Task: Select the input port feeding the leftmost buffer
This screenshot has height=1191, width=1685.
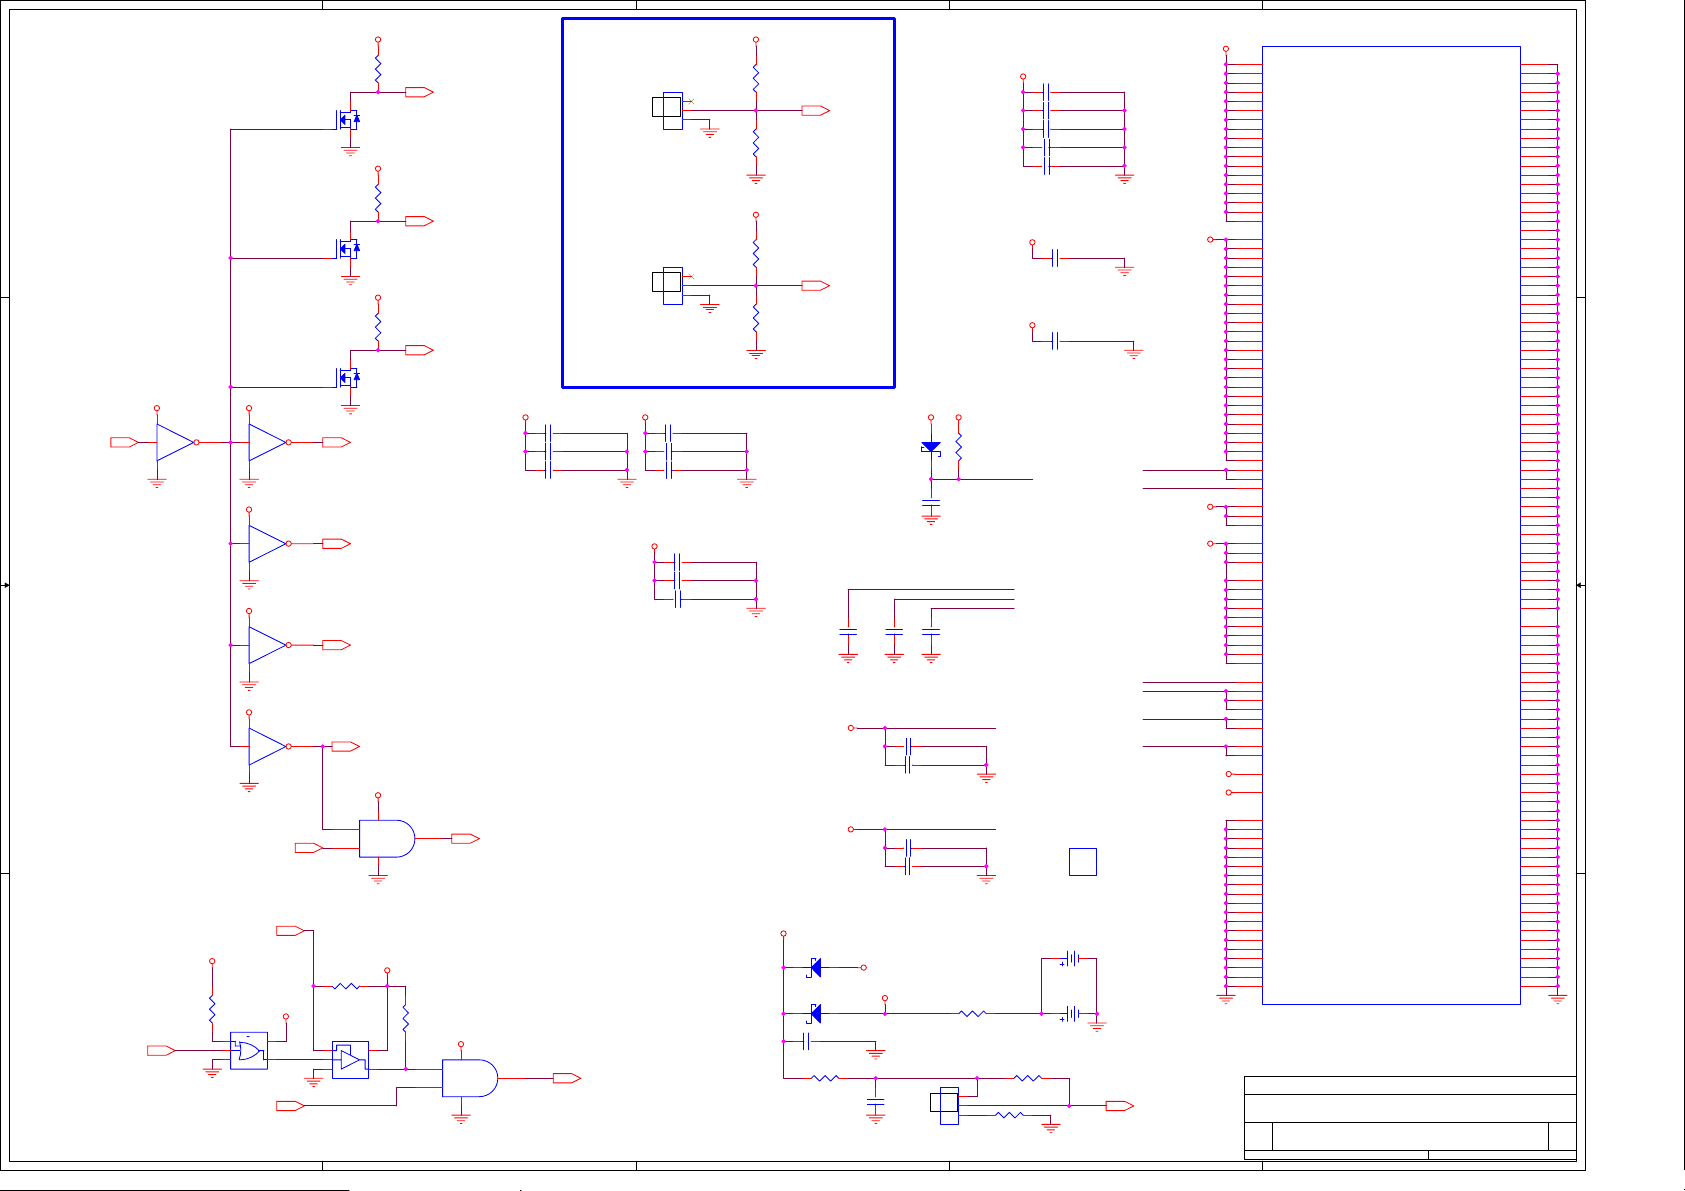Action: coord(124,442)
